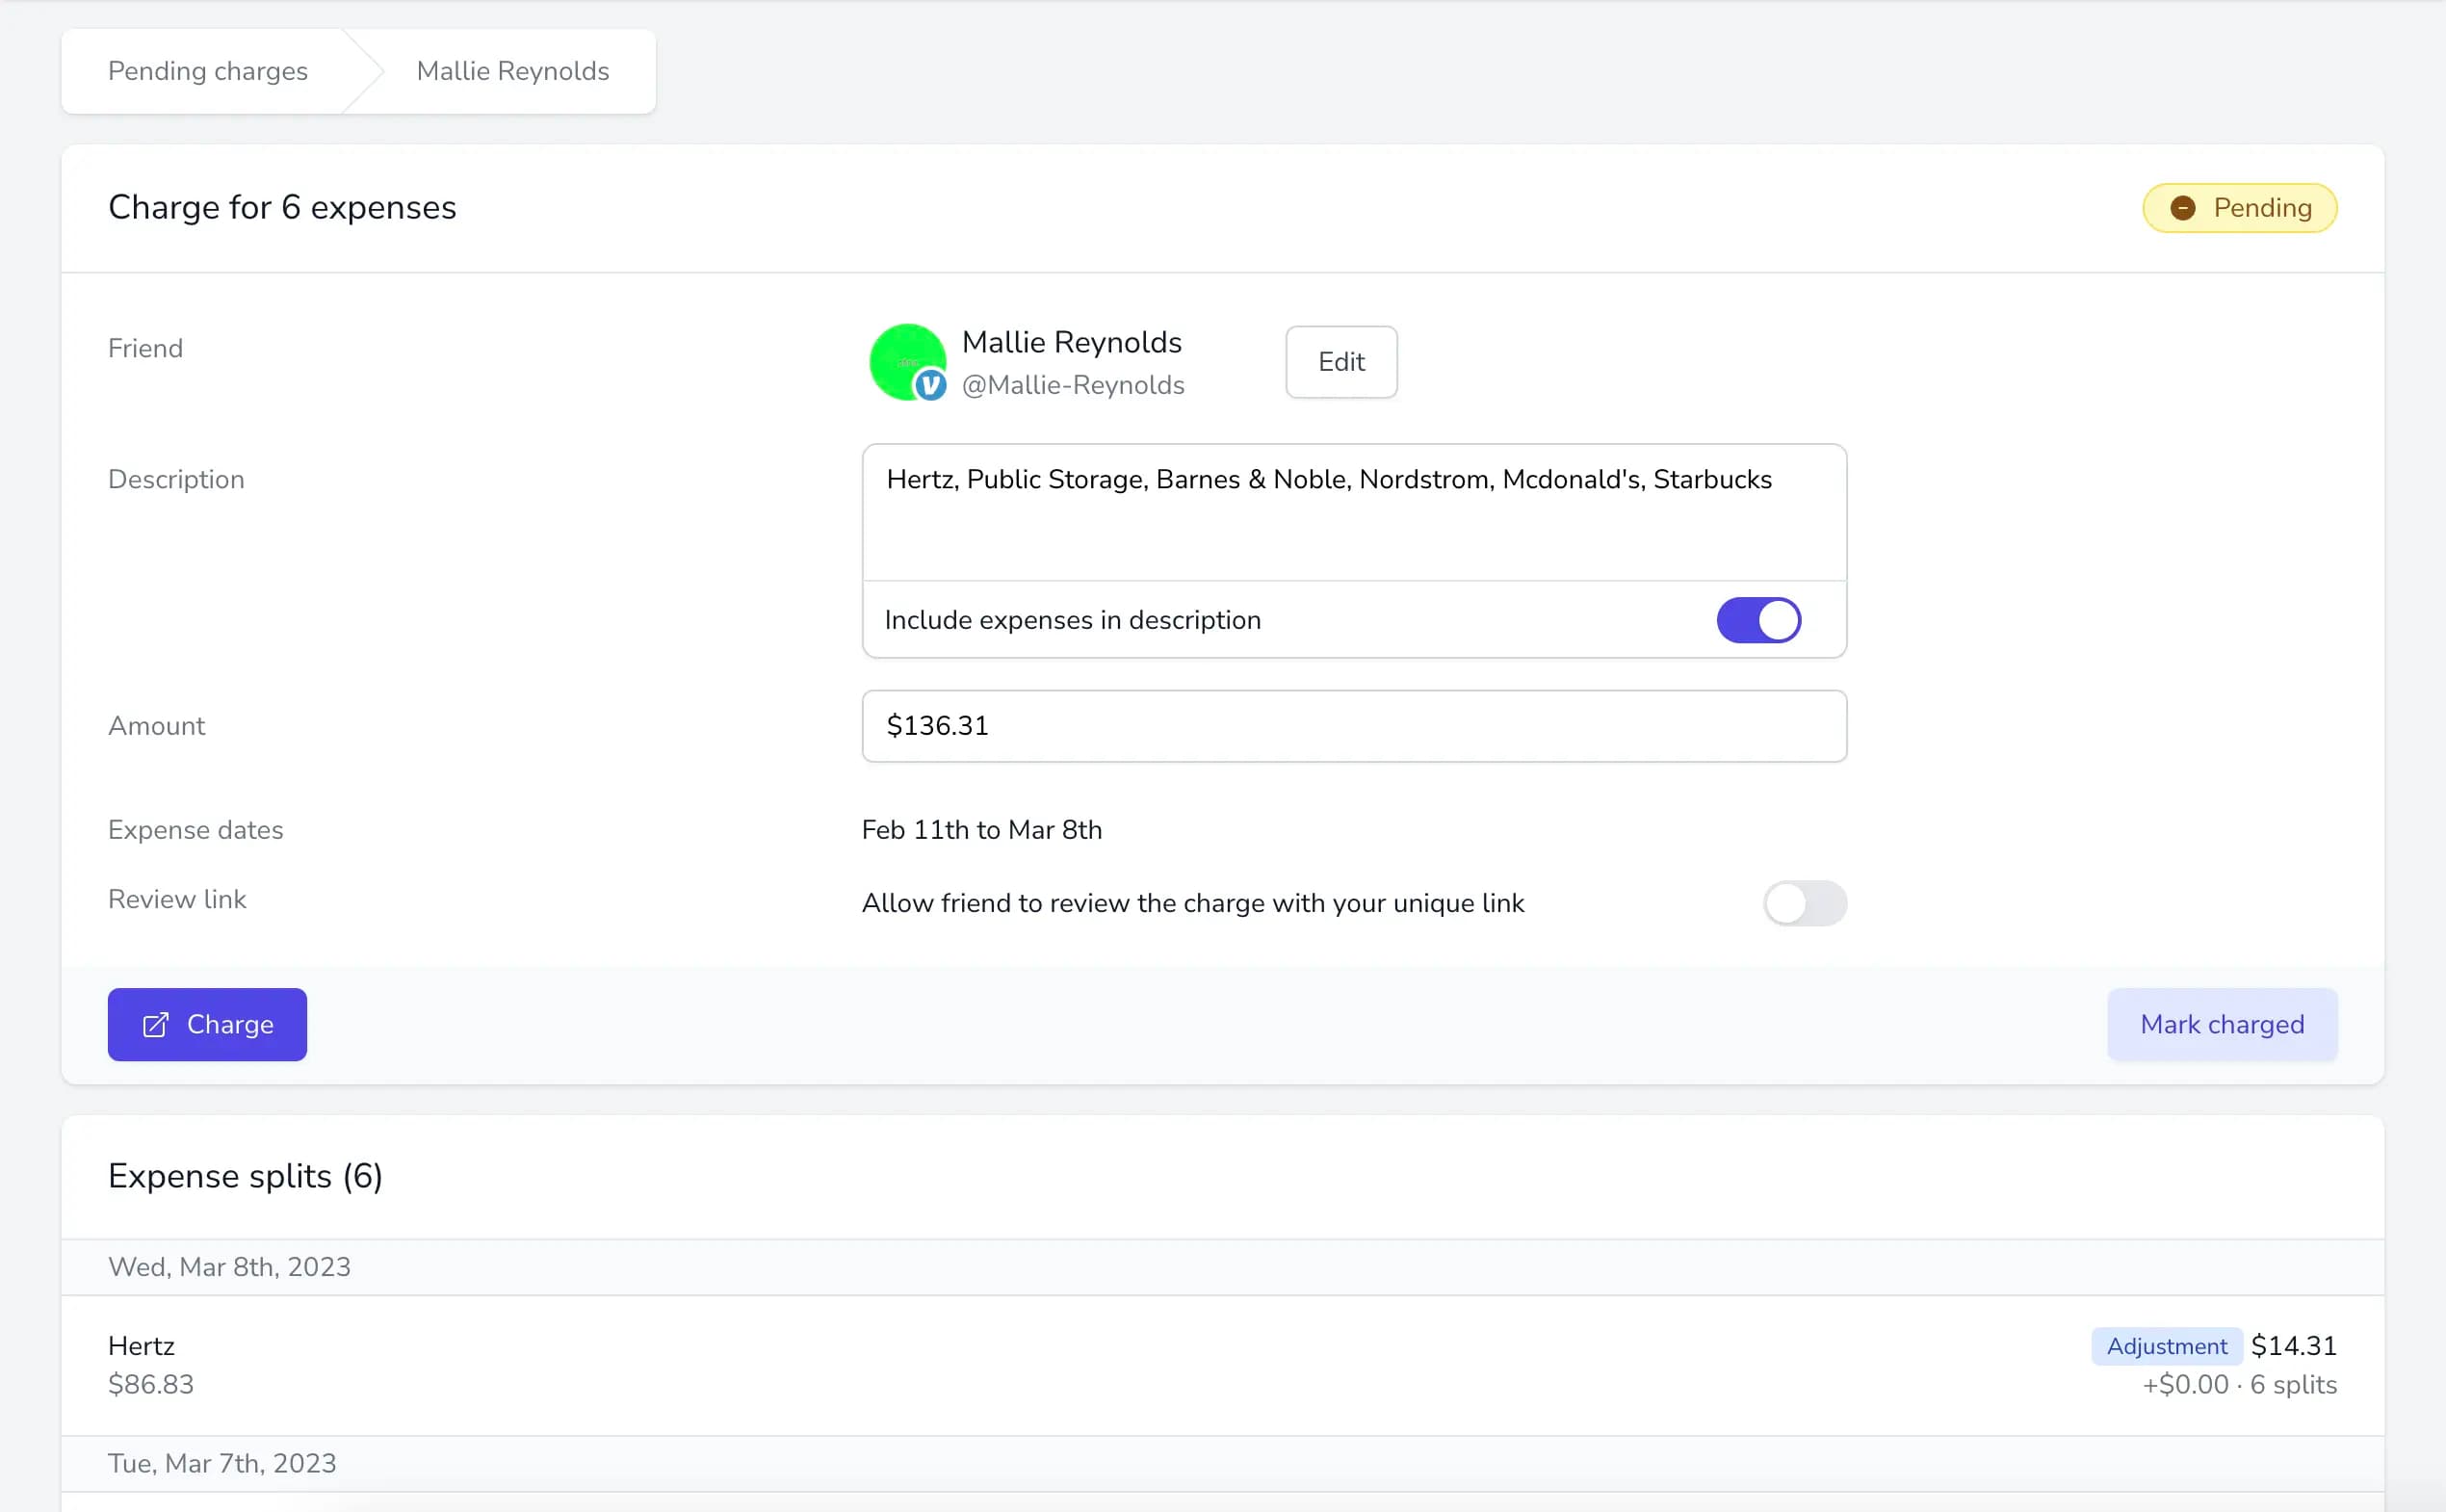Image resolution: width=2446 pixels, height=1512 pixels.
Task: Click the Expense splits (6) heading
Action: (245, 1176)
